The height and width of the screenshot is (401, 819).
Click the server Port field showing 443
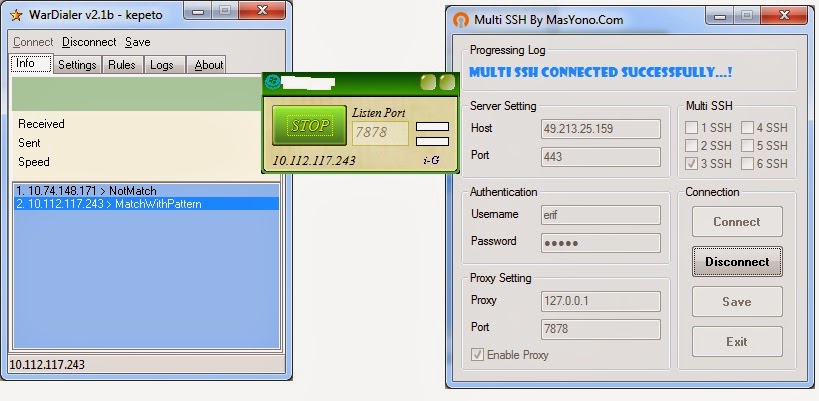pos(601,157)
